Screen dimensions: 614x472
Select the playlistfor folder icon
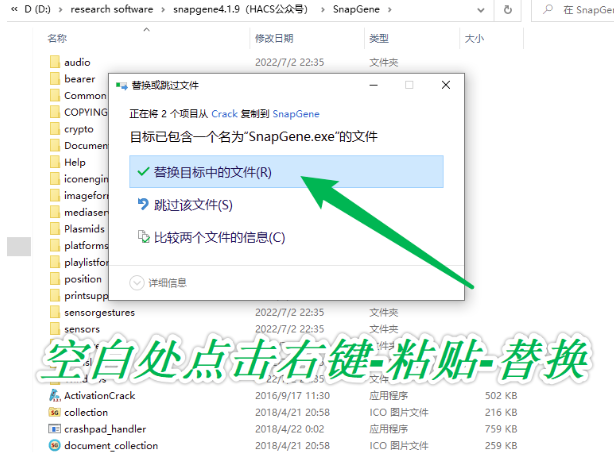(55, 262)
